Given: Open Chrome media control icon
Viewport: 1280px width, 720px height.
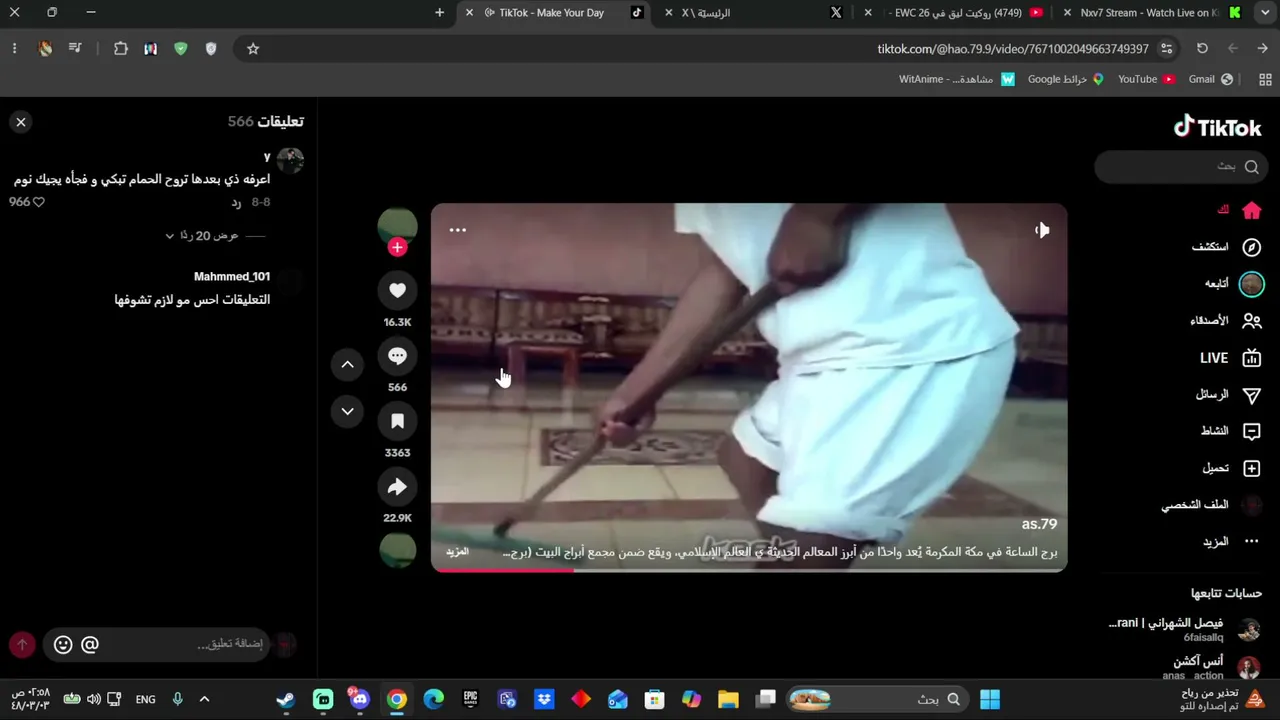Looking at the screenshot, I should tap(75, 48).
